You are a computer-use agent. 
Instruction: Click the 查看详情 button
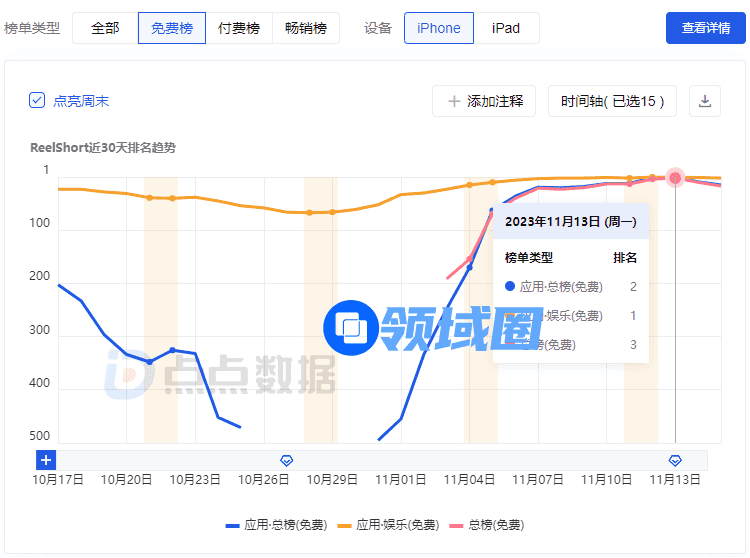click(706, 28)
